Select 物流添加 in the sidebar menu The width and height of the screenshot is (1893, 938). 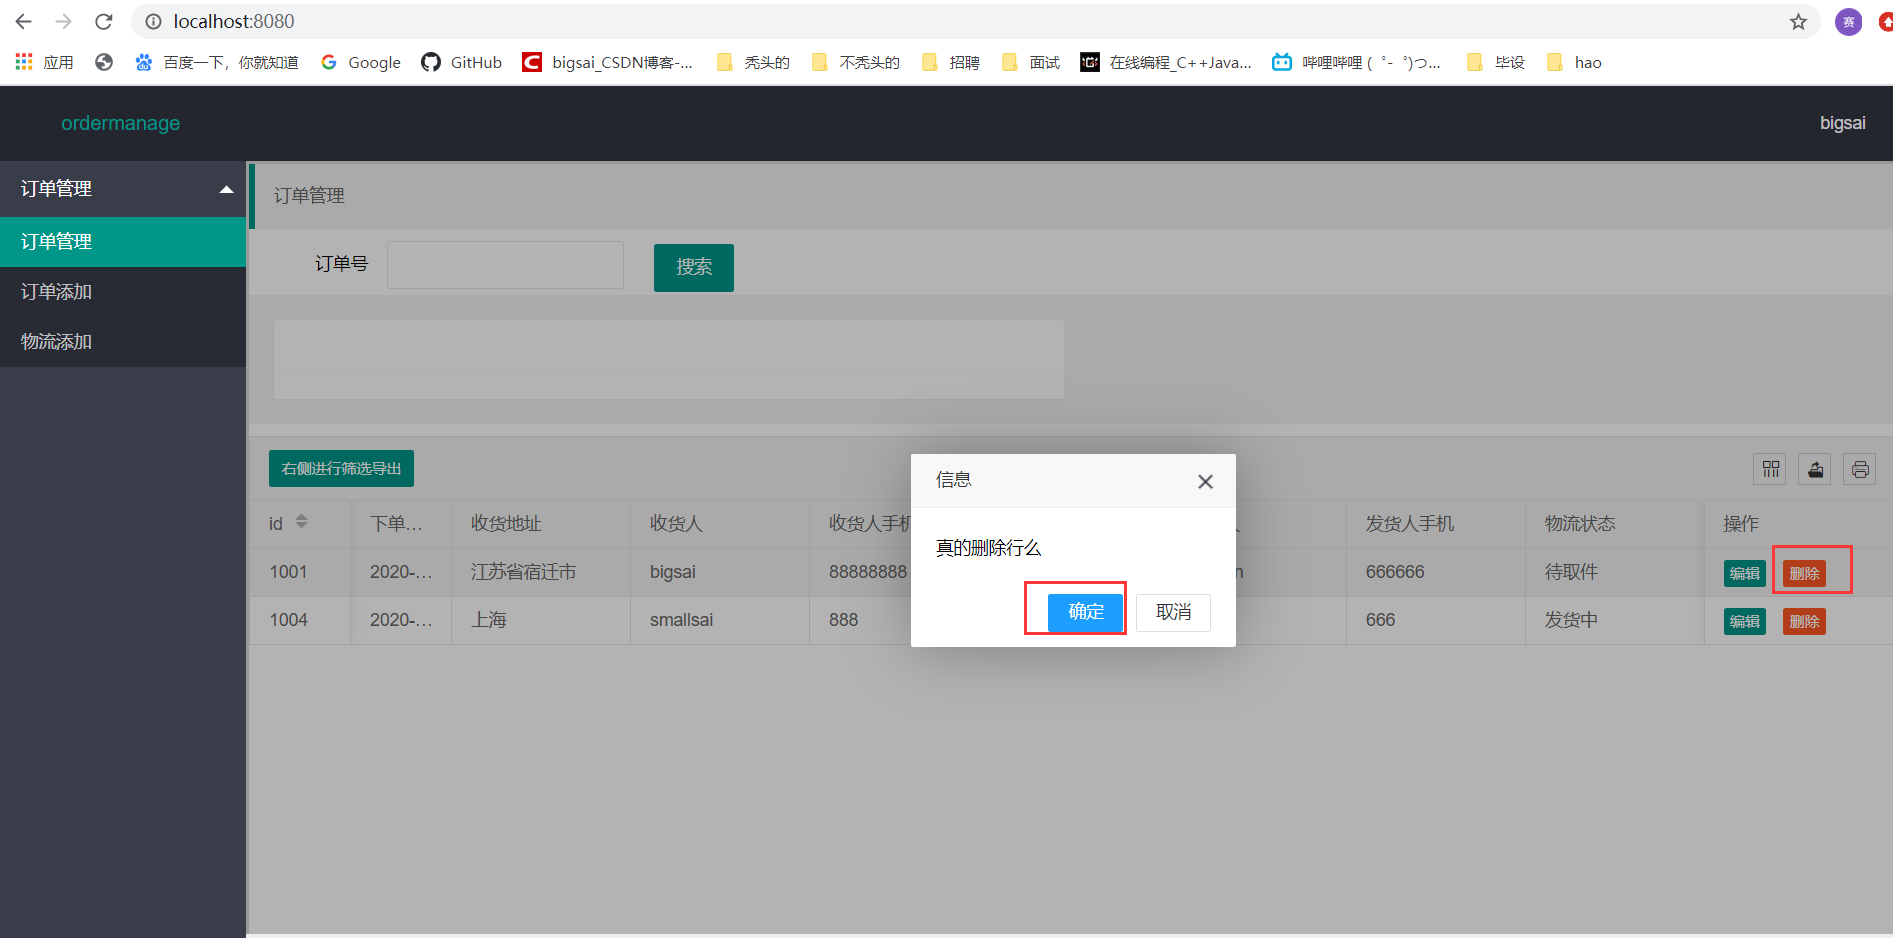tap(54, 341)
